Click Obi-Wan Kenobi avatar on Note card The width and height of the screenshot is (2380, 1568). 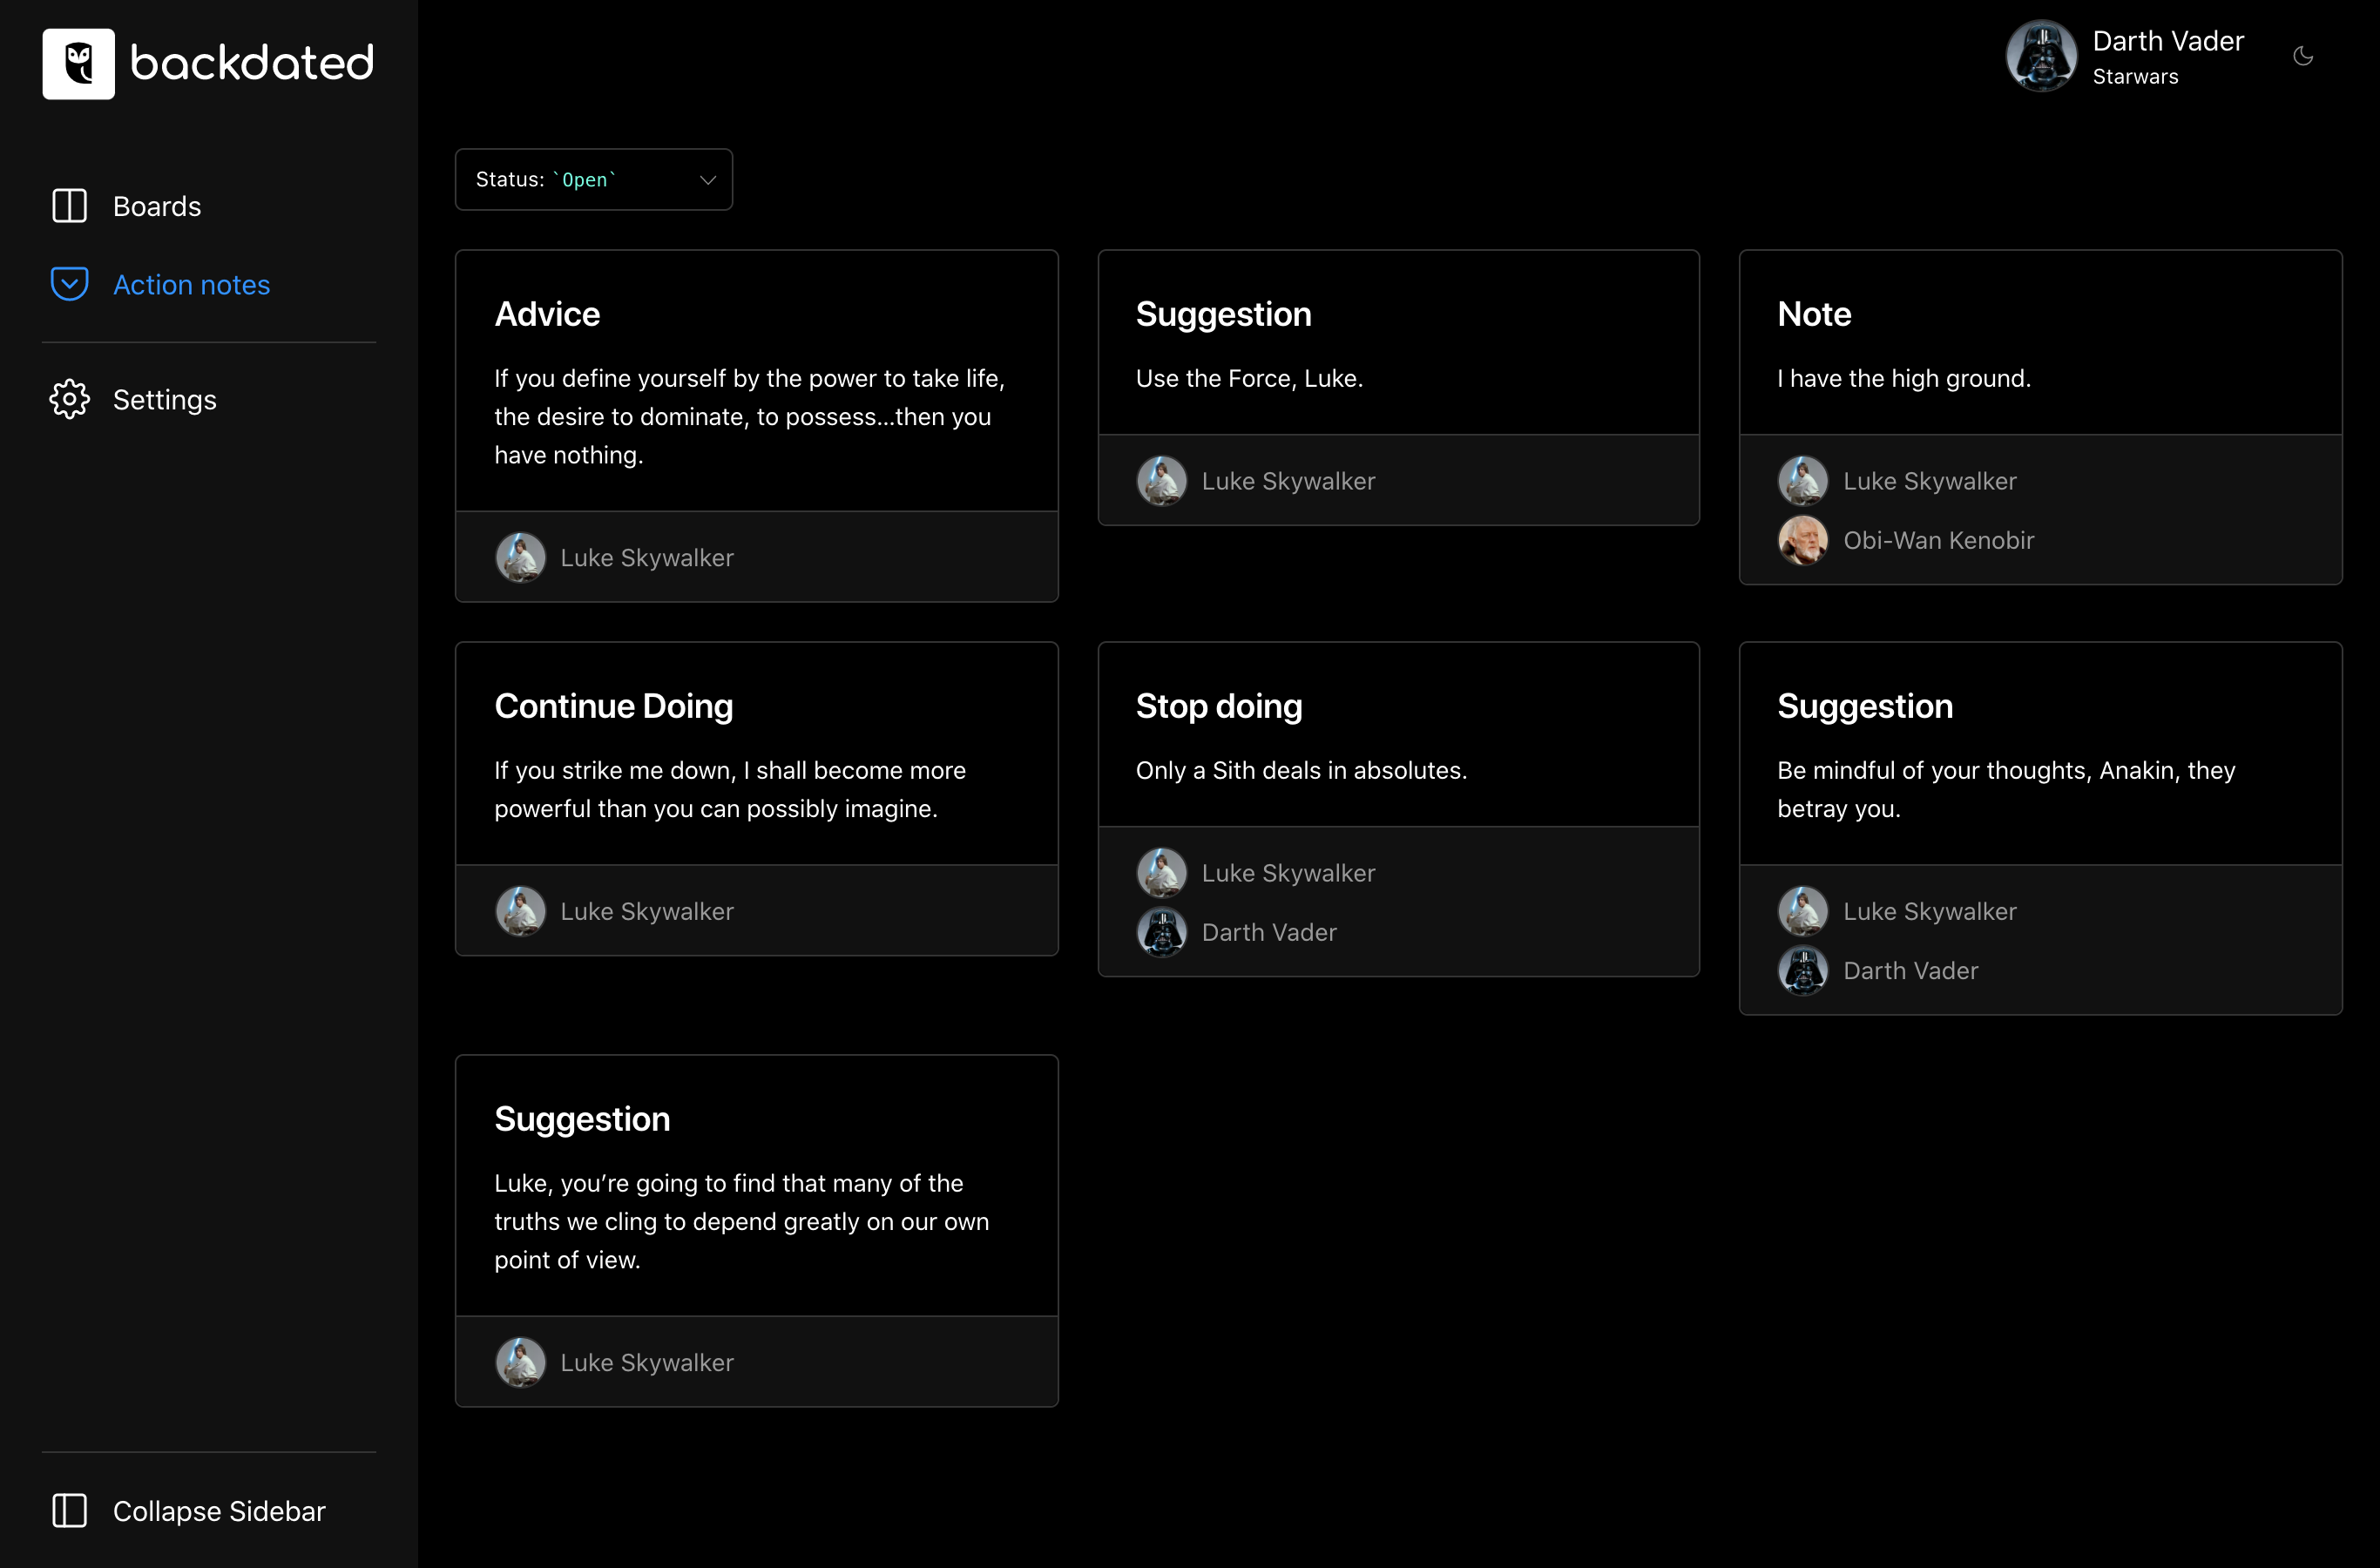click(1802, 541)
